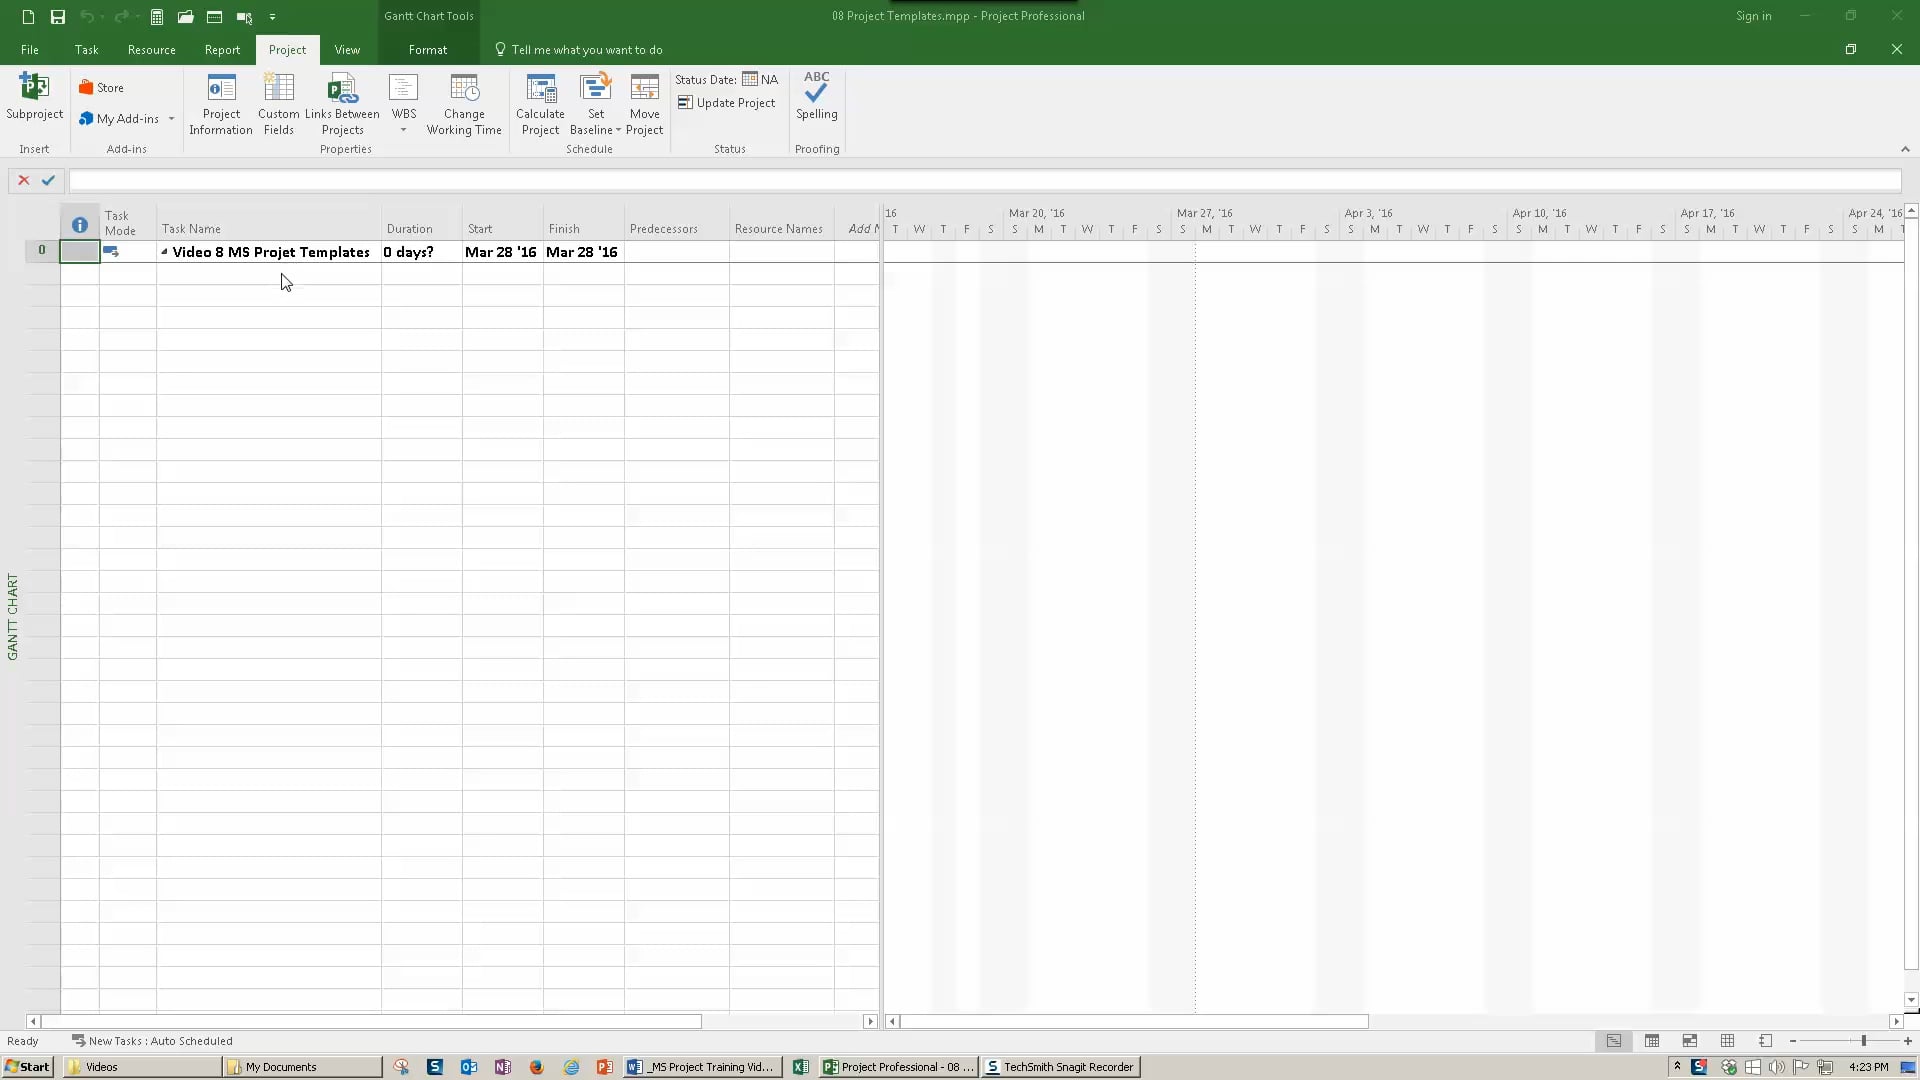The width and height of the screenshot is (1920, 1080).
Task: Switch to the Resource tab
Action: pos(152,50)
